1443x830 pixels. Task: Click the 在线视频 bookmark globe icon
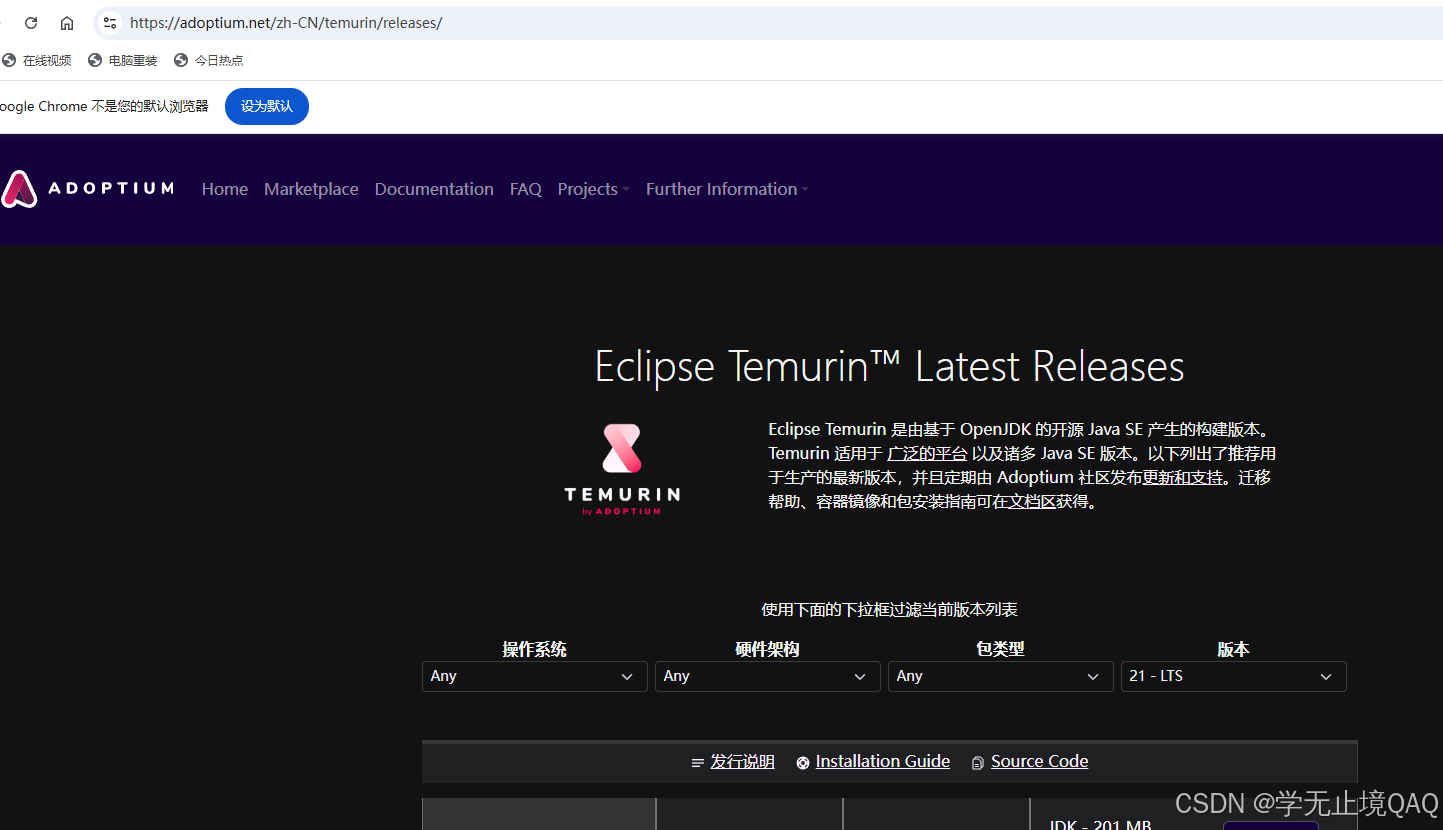(9, 60)
